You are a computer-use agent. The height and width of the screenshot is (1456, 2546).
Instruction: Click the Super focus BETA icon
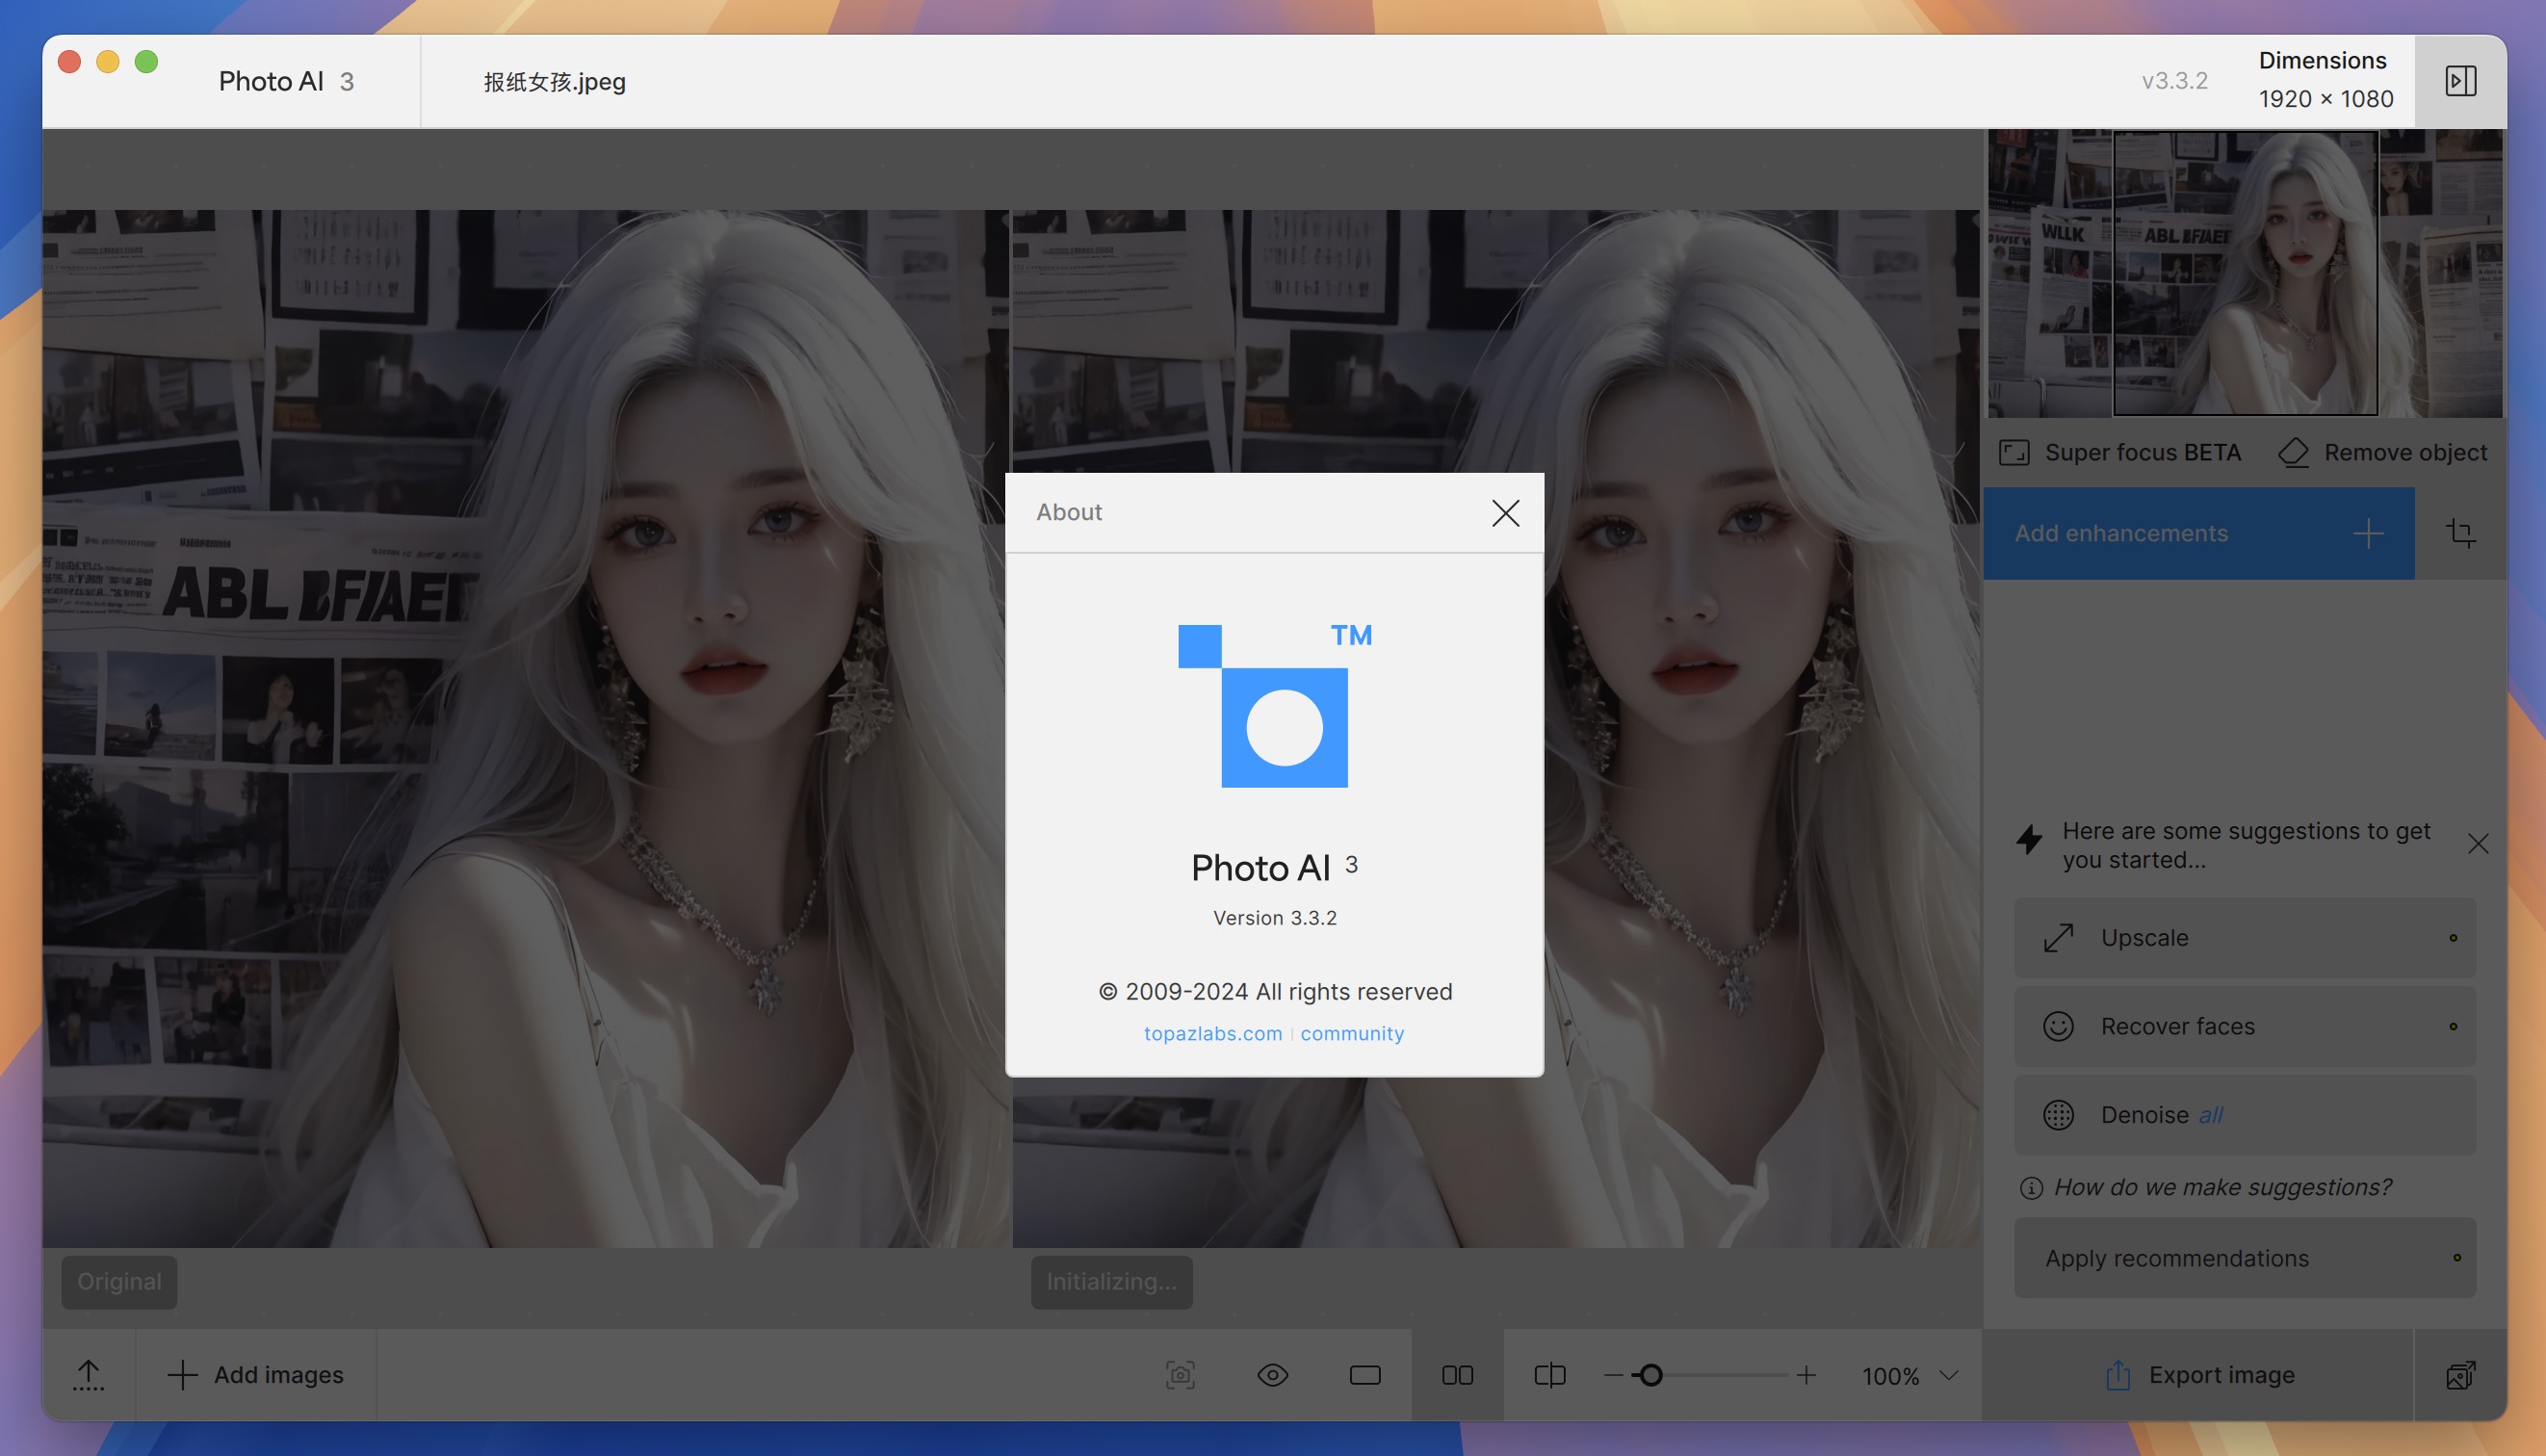(2014, 453)
